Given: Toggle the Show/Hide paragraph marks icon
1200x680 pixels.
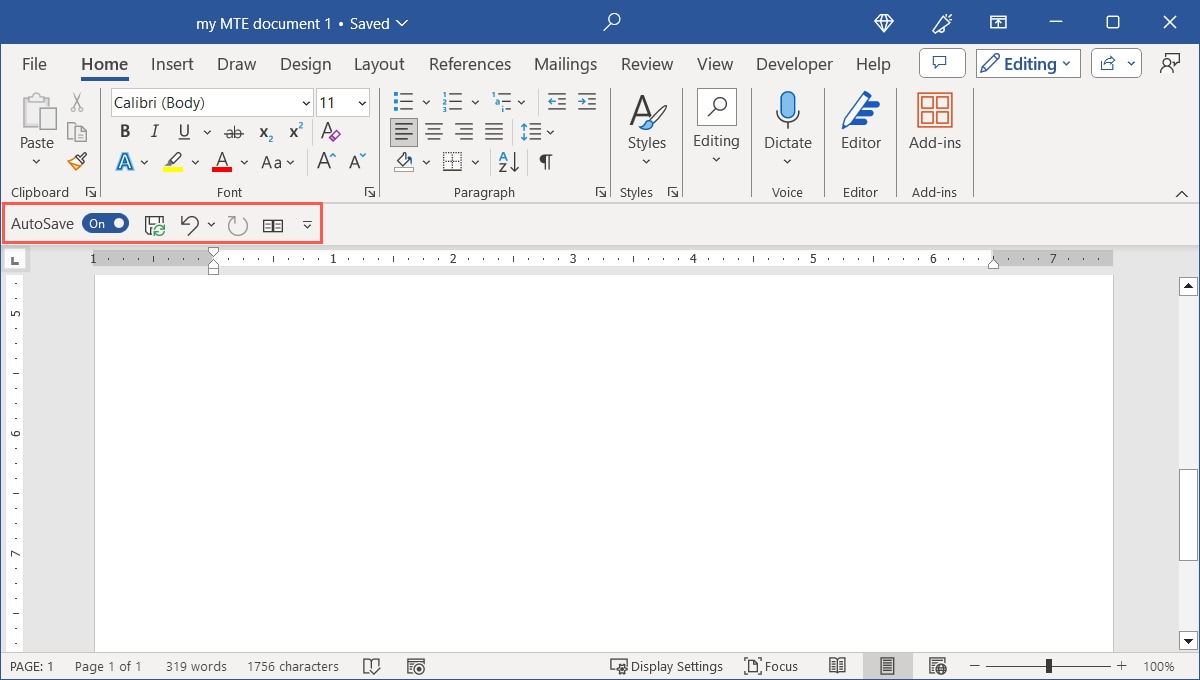Looking at the screenshot, I should [545, 161].
